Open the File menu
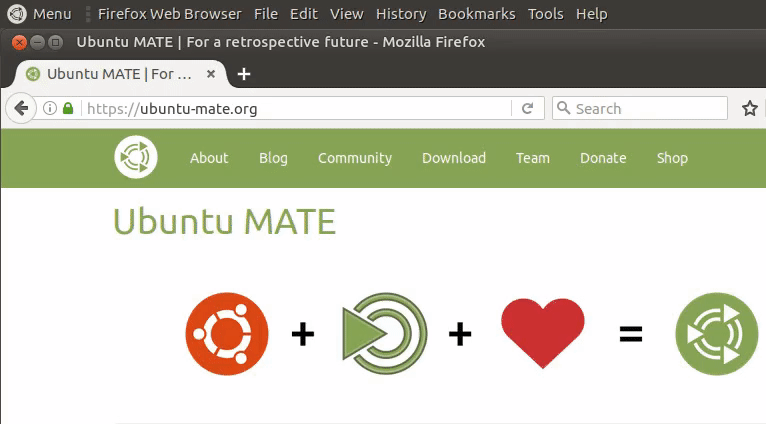Image resolution: width=766 pixels, height=424 pixels. click(266, 14)
